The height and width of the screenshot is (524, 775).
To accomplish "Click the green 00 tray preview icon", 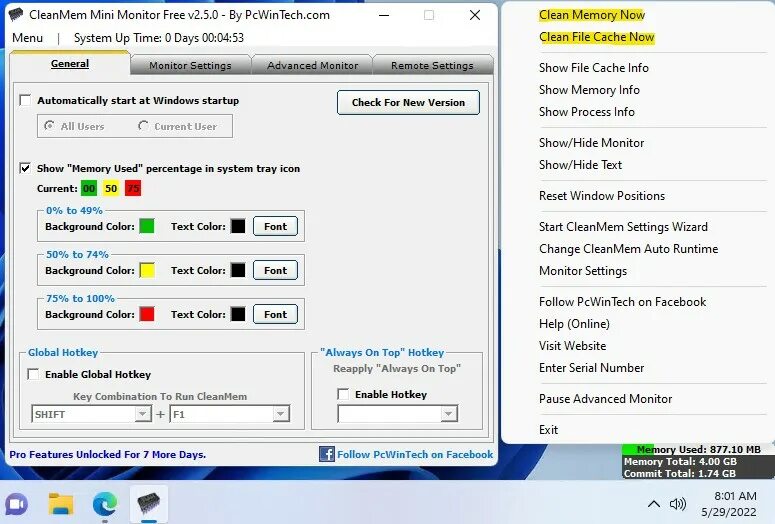I will [x=89, y=188].
